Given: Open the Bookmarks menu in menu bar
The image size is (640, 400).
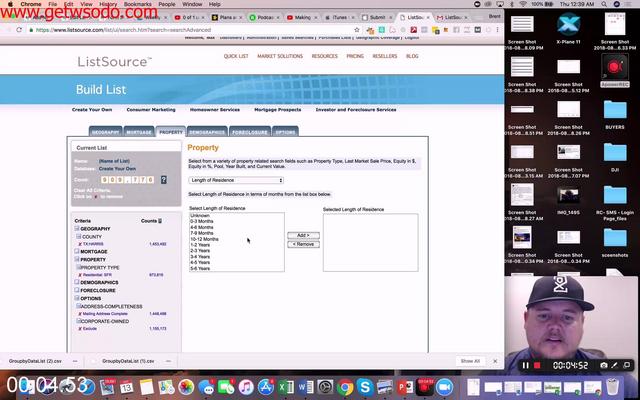Looking at the screenshot, I should coord(138,4).
